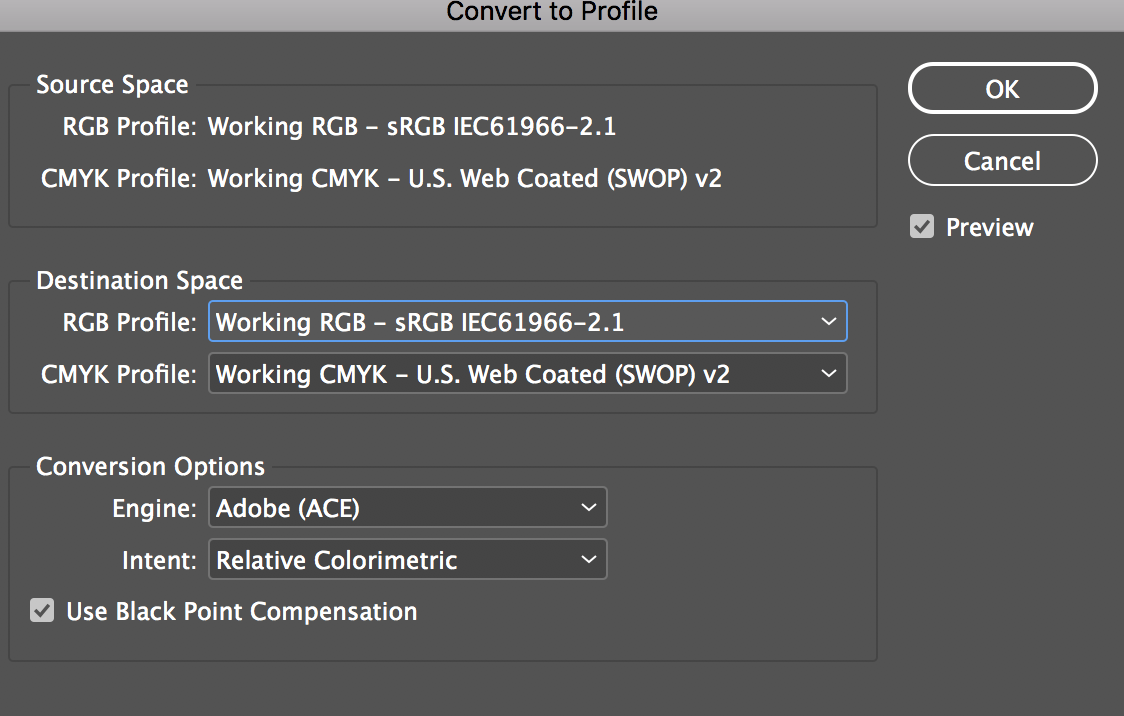Click the chevron arrow on Intent selector

[x=588, y=560]
